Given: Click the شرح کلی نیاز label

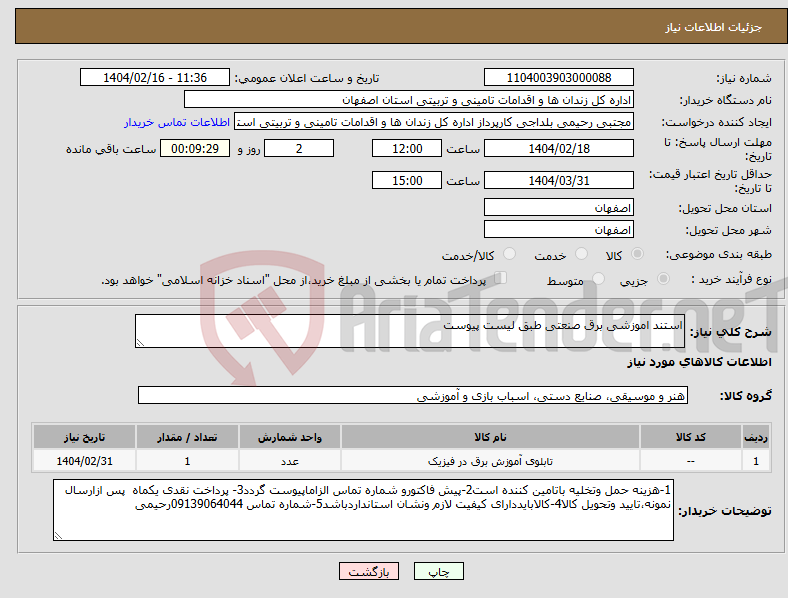Looking at the screenshot, I should pos(730,332).
